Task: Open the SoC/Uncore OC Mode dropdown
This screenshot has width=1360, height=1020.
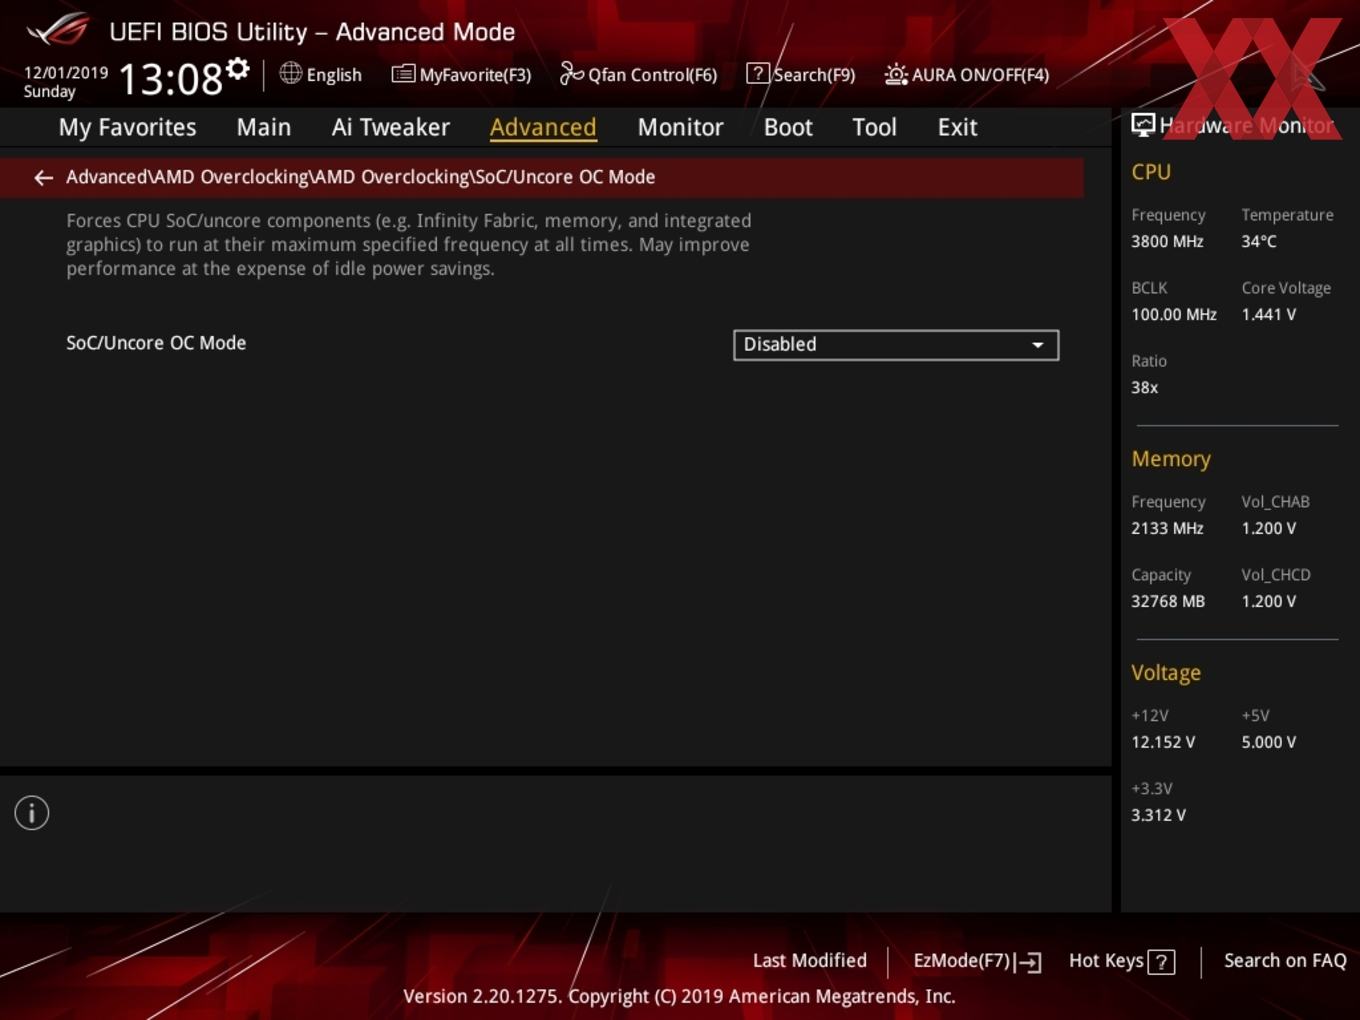Action: 896,345
